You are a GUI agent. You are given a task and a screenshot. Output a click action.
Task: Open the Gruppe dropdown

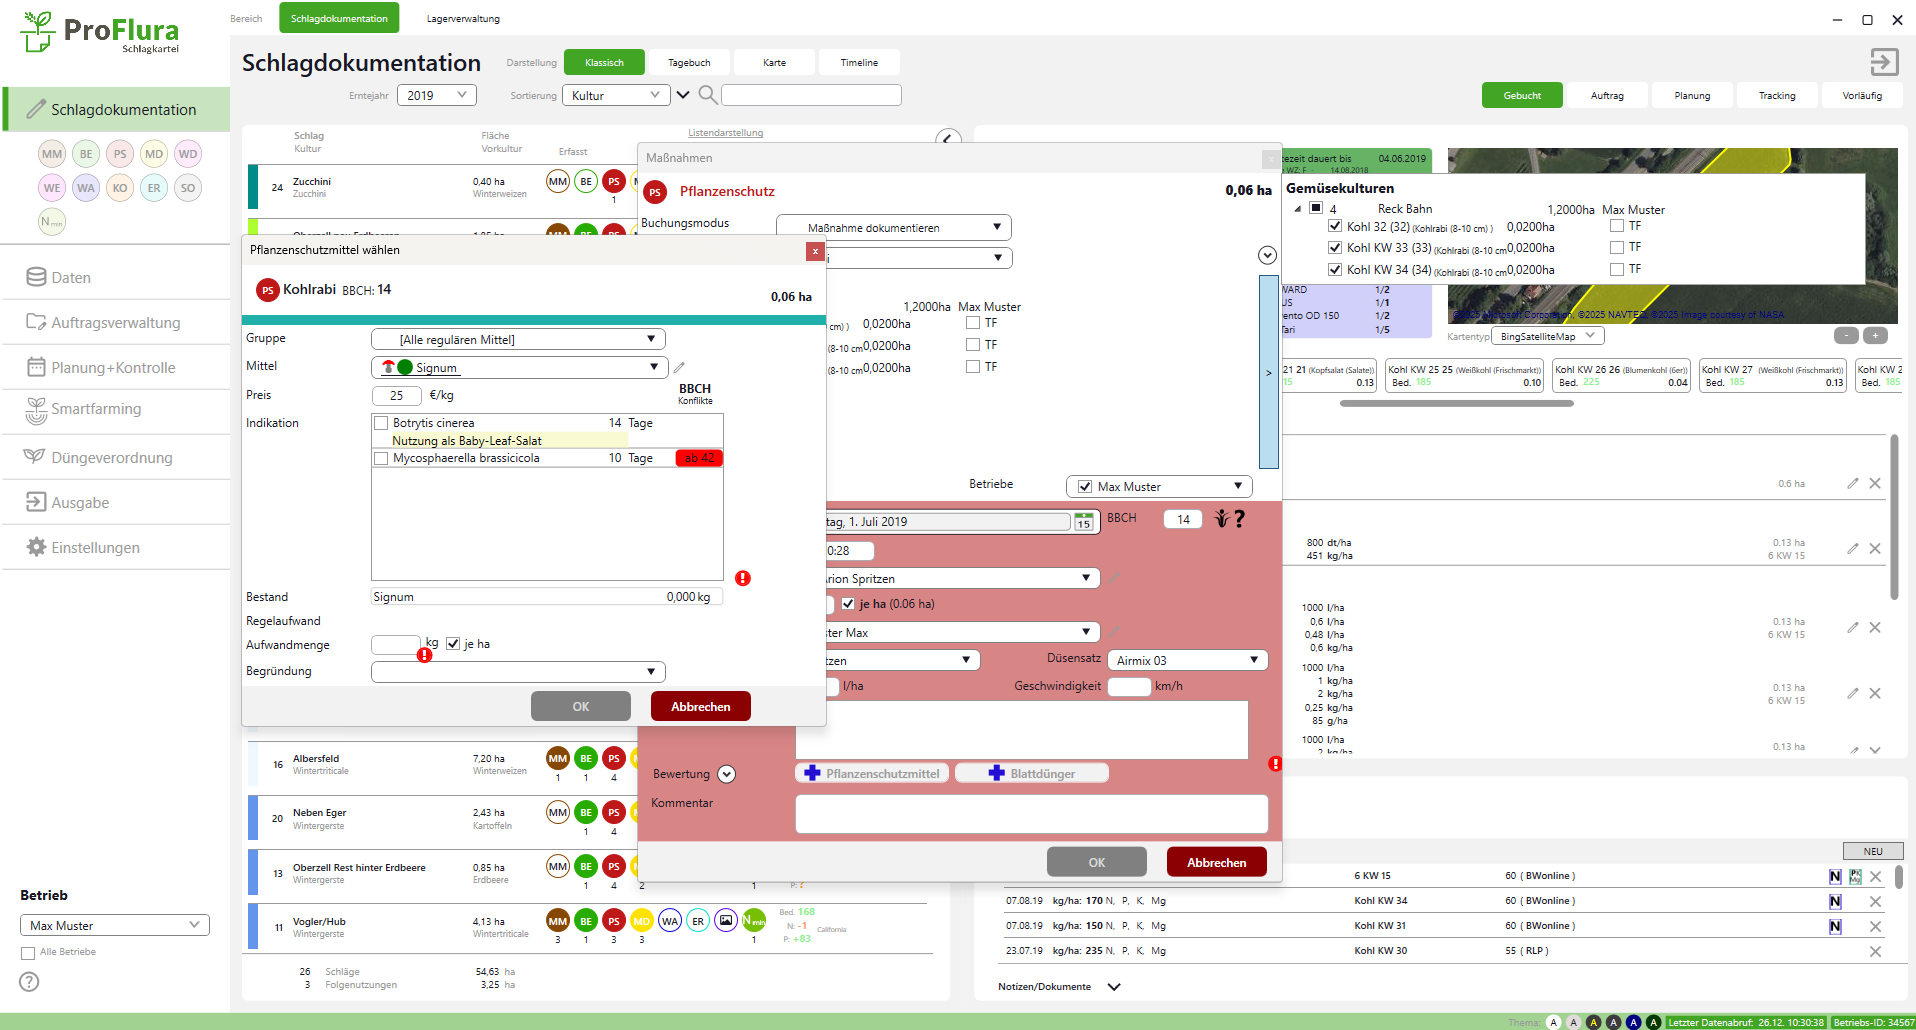click(x=517, y=340)
